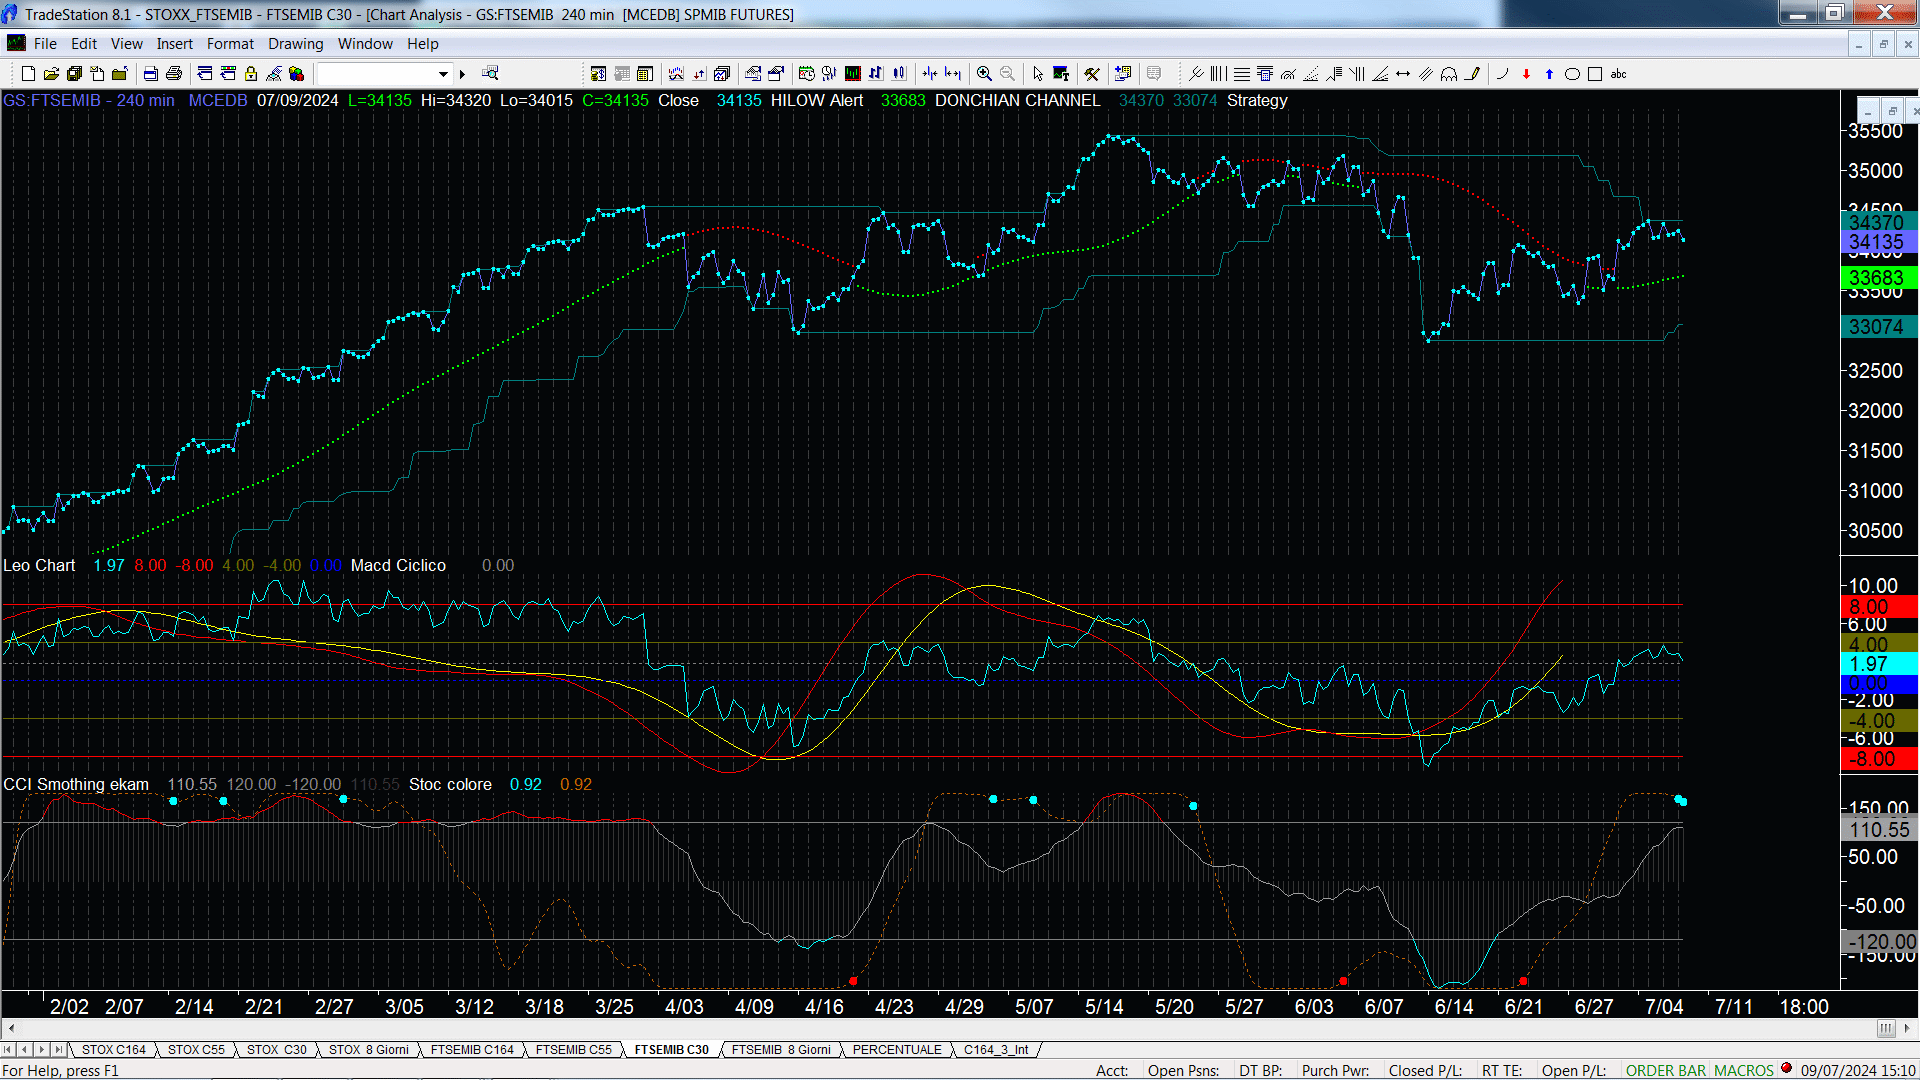Image resolution: width=1920 pixels, height=1080 pixels.
Task: Click the first-tab navigation arrow
Action: click(x=8, y=1050)
